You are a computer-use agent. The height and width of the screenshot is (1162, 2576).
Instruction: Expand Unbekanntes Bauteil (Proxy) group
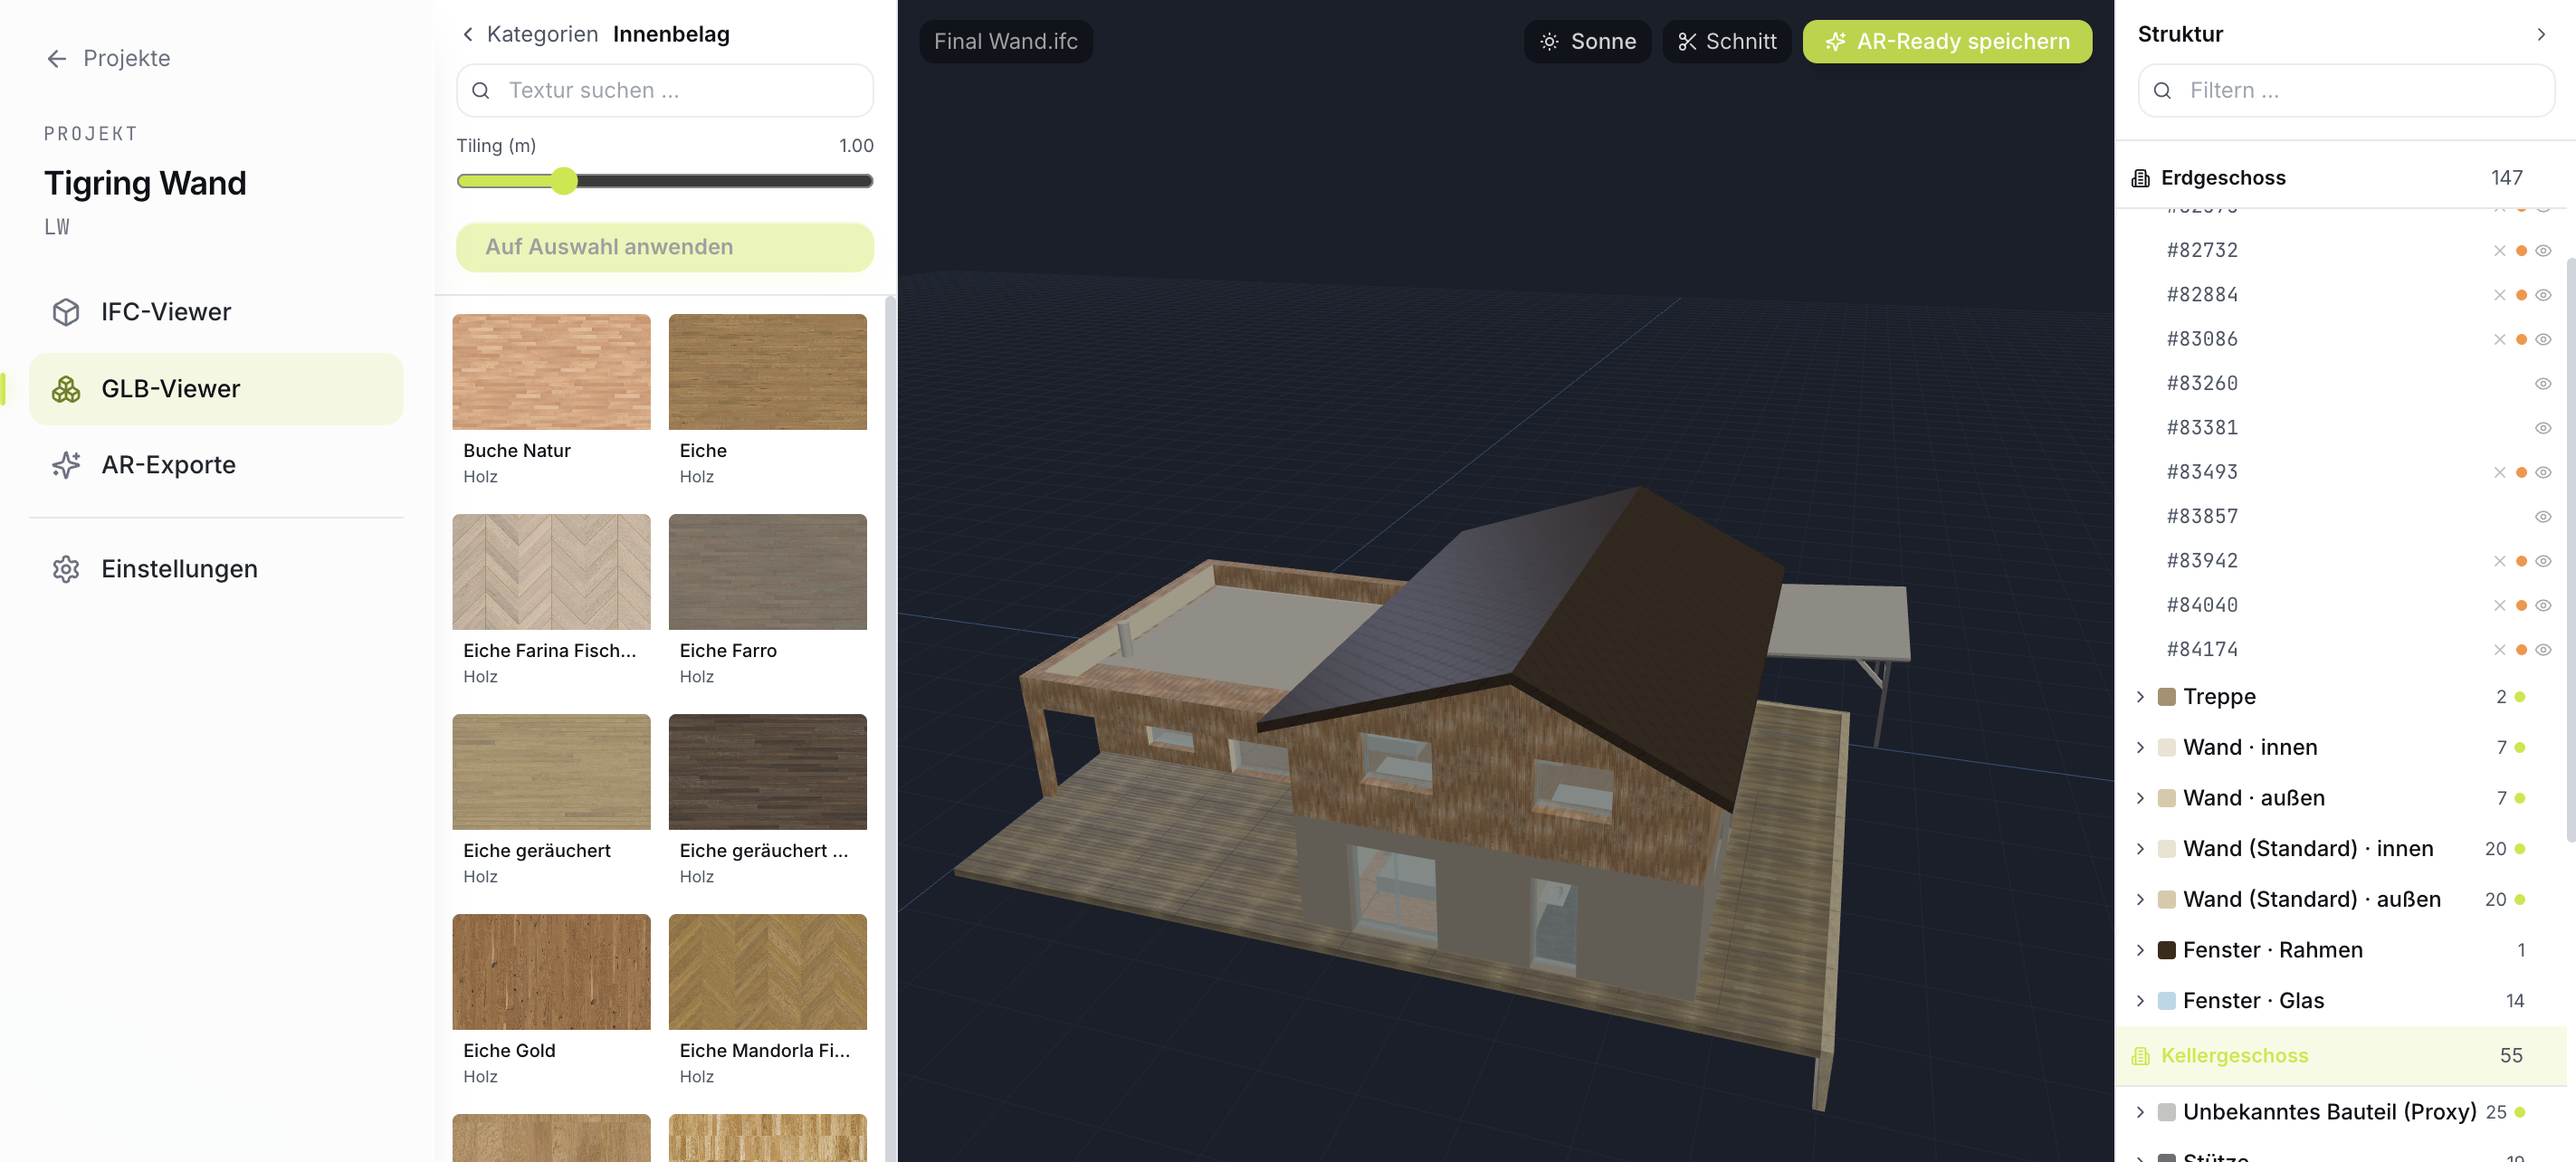pos(2140,1112)
